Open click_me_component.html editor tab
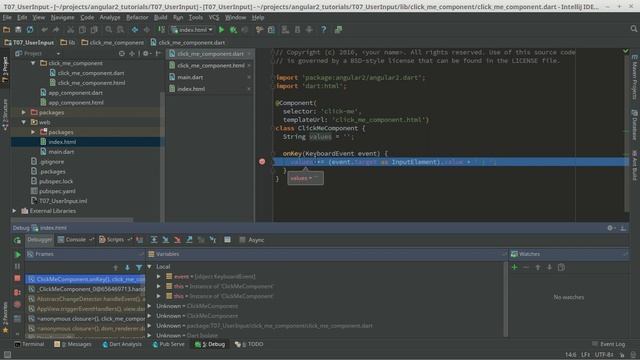Screen dimensions: 640x360 [210, 65]
